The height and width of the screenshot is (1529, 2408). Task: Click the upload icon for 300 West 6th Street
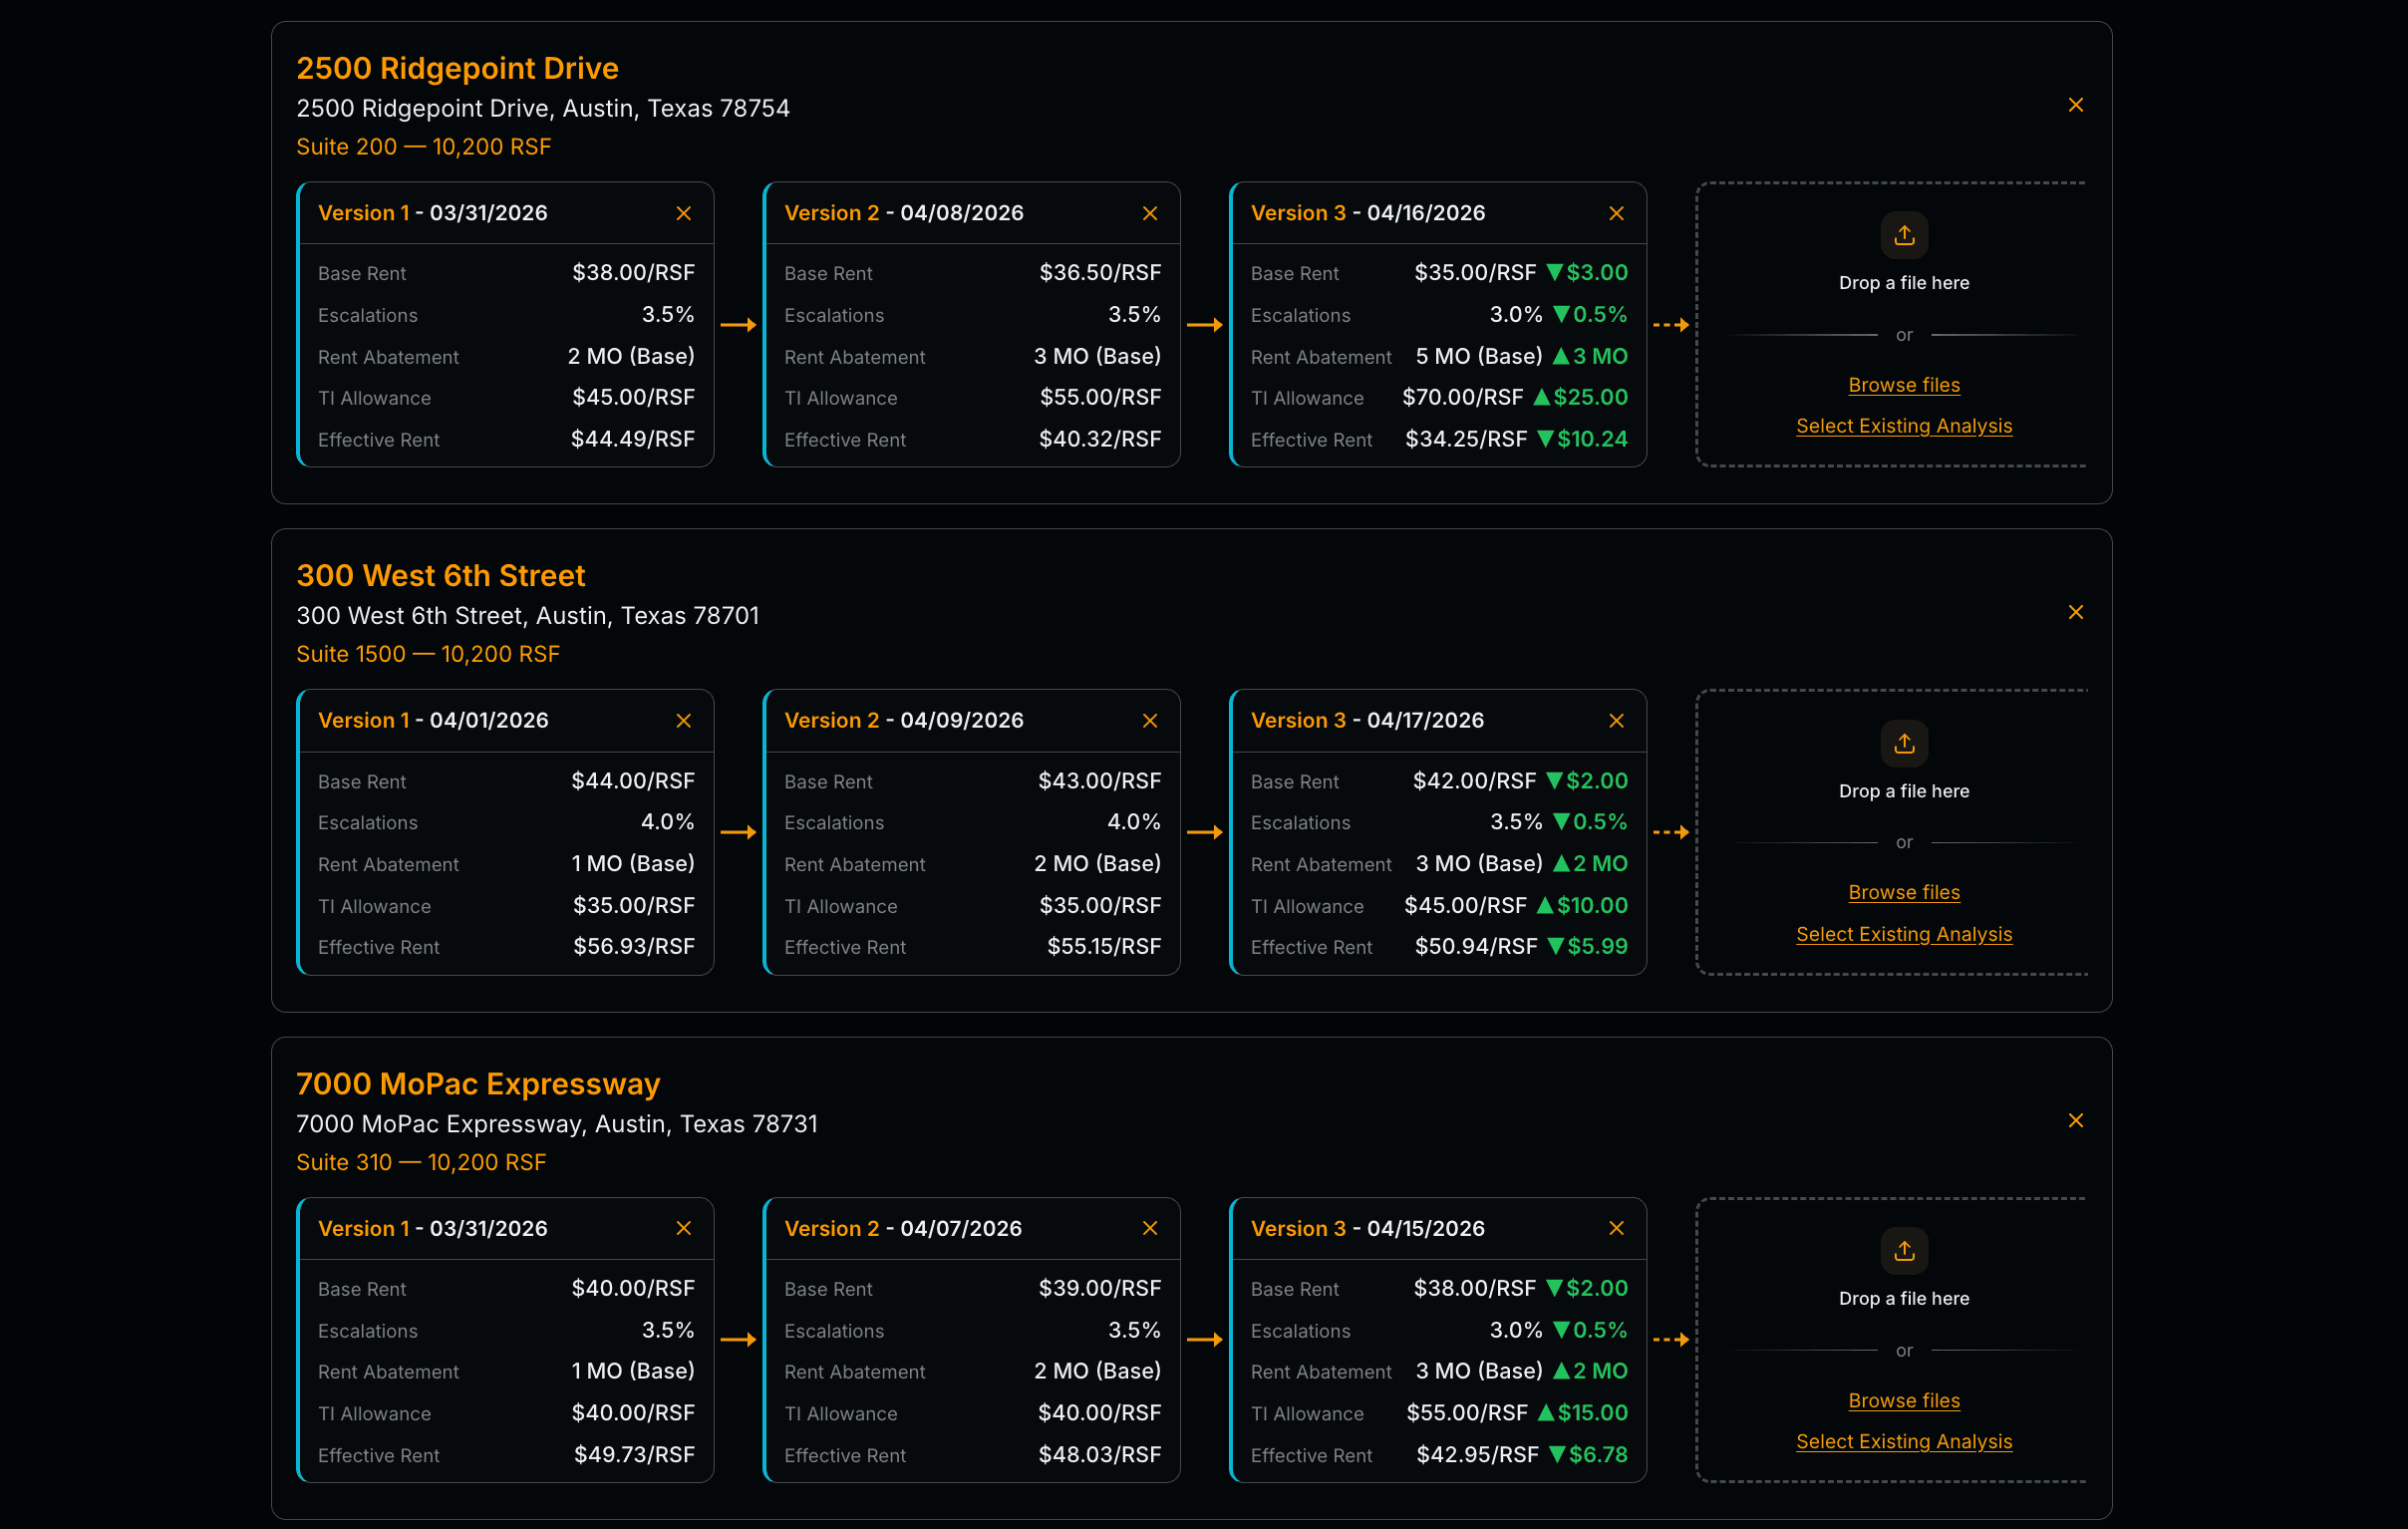(1903, 743)
